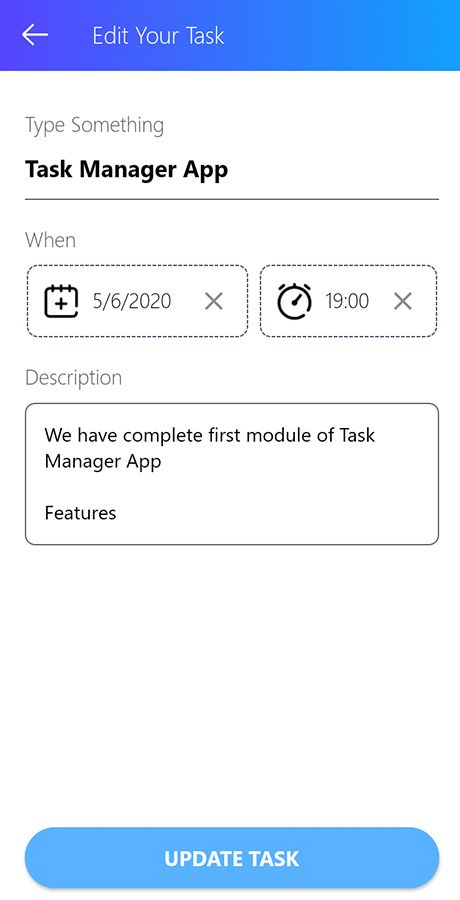Click the Edit Your Task header title
The width and height of the screenshot is (460, 900).
click(159, 36)
